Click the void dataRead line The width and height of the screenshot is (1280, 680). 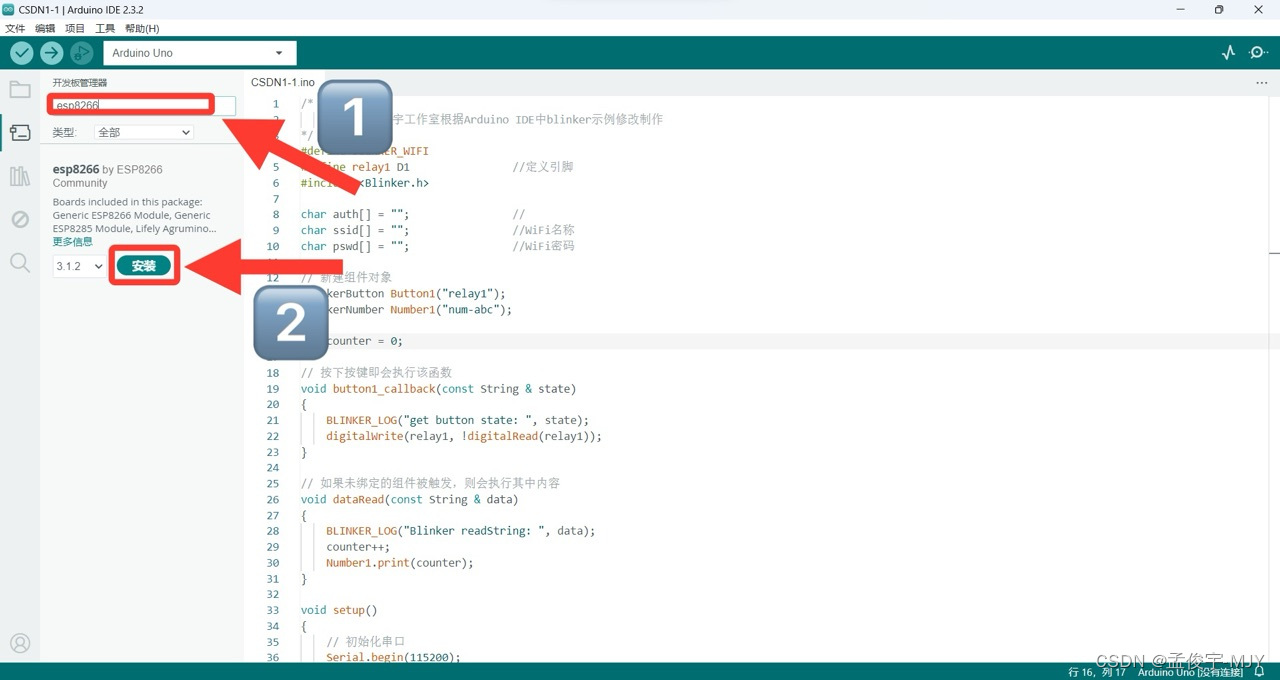click(x=409, y=499)
